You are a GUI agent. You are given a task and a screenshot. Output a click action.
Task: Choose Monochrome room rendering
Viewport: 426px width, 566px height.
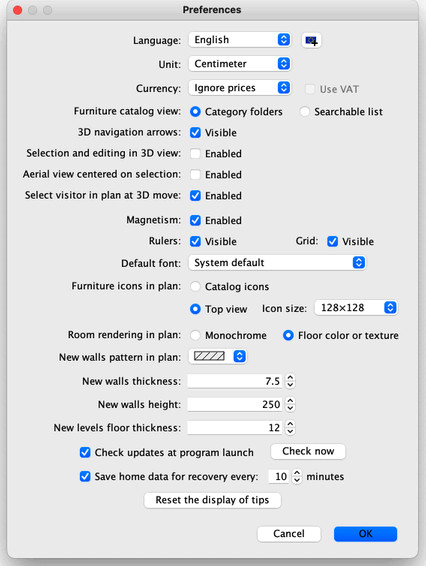click(x=195, y=335)
